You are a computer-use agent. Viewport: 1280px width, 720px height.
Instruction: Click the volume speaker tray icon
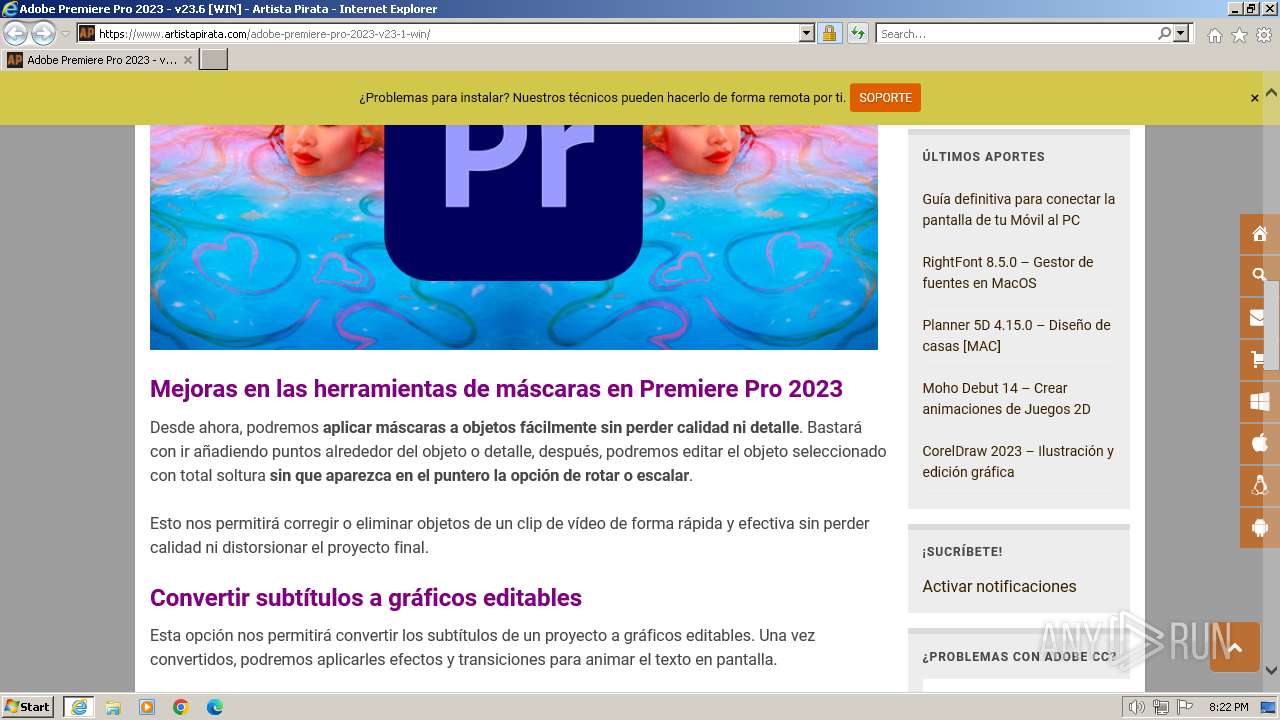(x=1137, y=707)
